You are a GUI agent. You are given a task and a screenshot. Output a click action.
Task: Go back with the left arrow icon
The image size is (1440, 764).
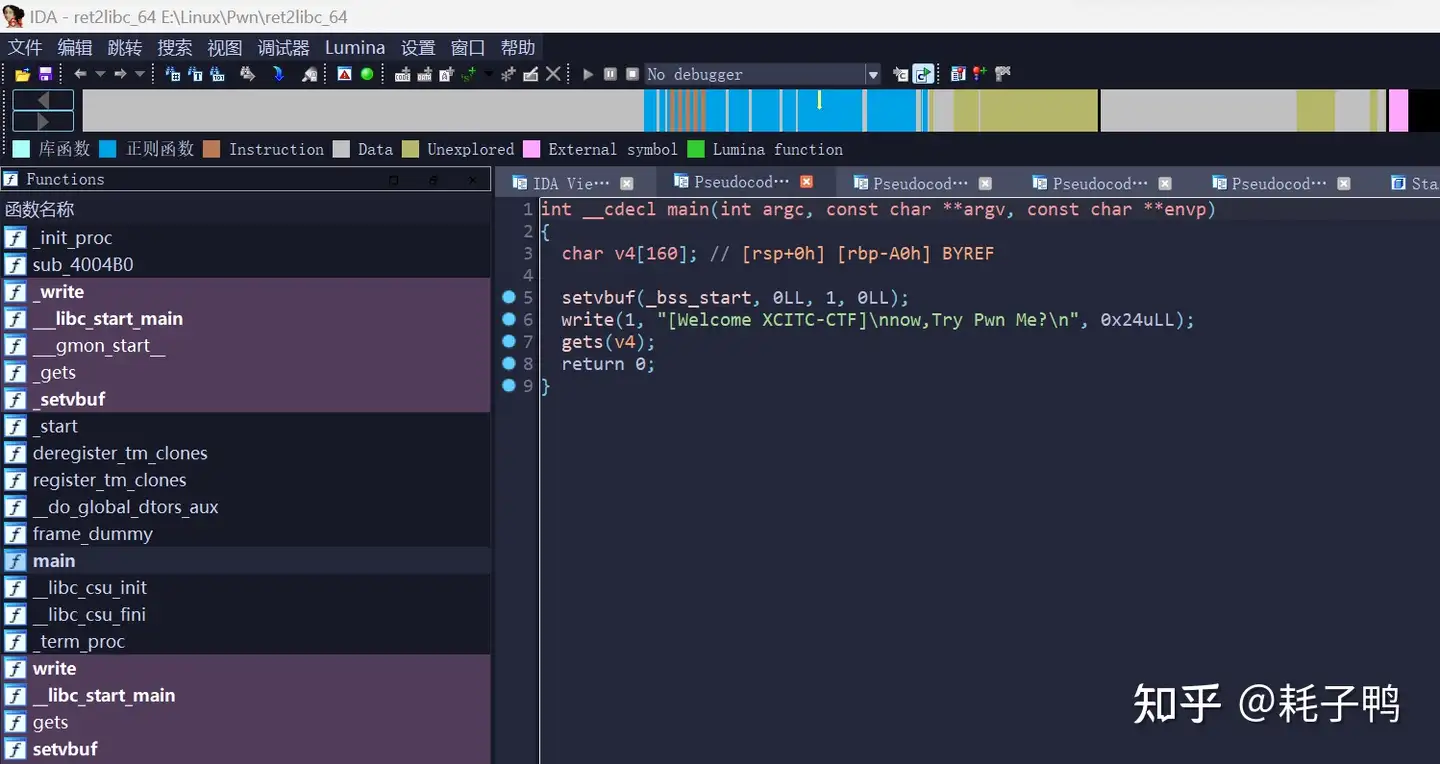click(80, 74)
